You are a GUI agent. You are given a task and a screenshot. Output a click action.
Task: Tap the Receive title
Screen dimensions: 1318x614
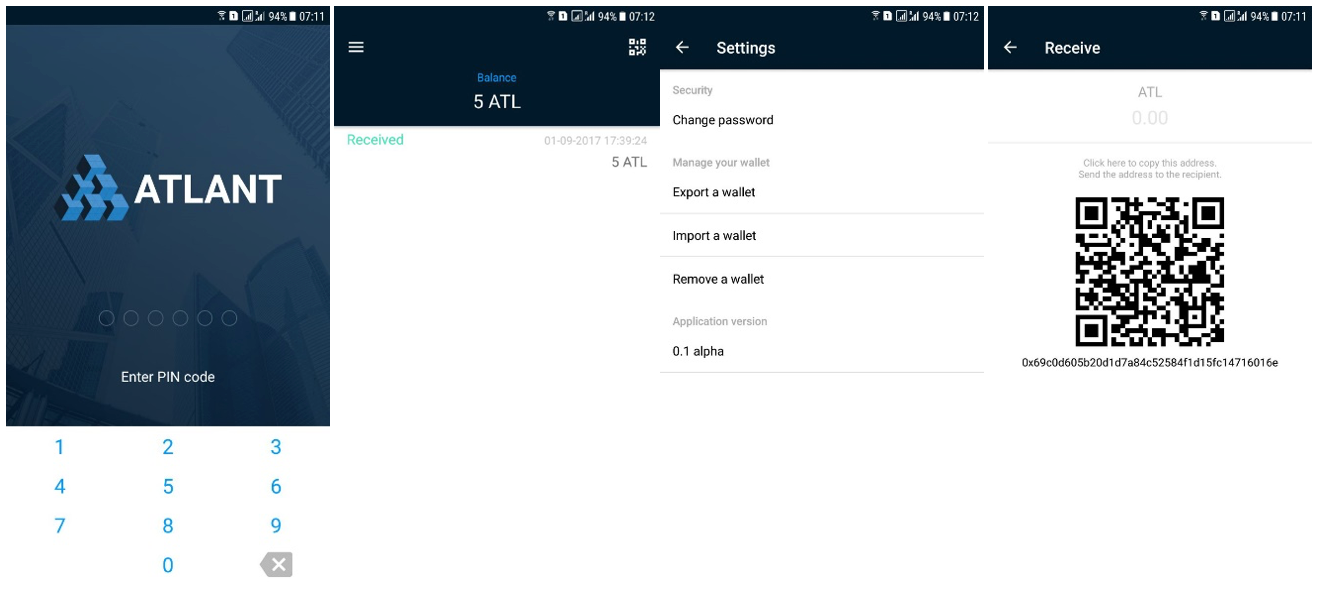pos(1072,48)
